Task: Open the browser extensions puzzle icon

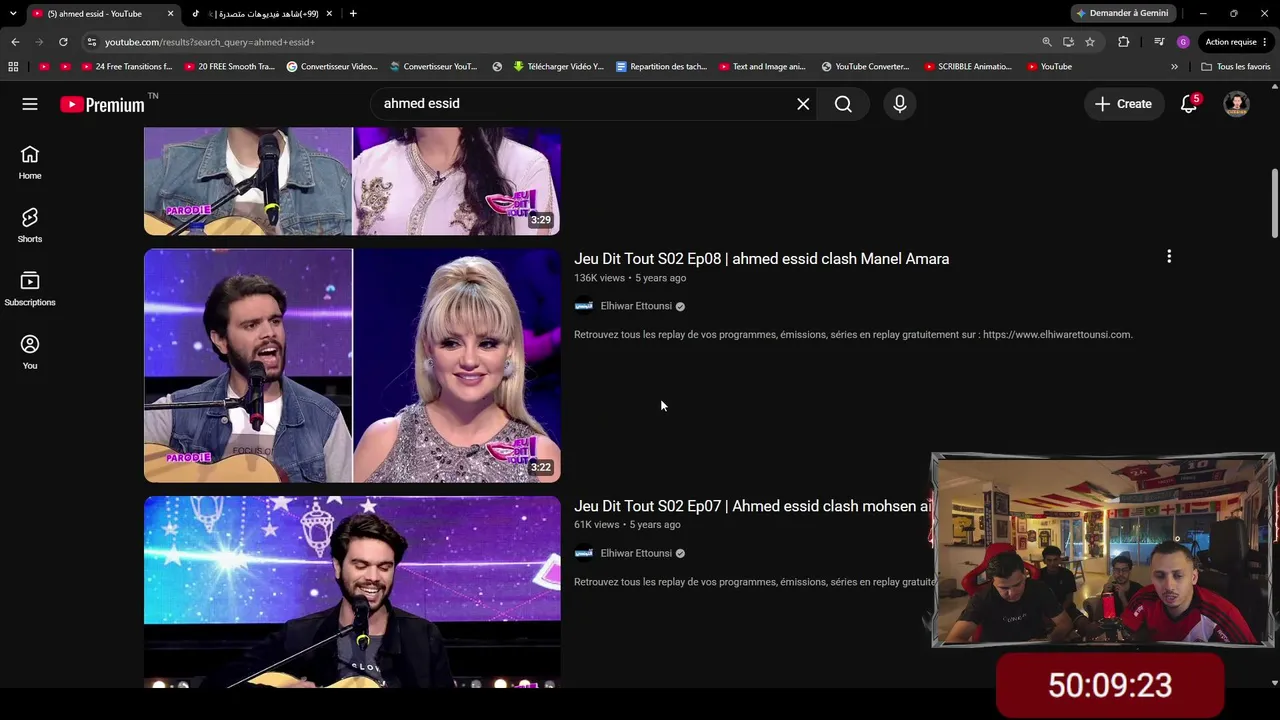Action: click(1124, 42)
